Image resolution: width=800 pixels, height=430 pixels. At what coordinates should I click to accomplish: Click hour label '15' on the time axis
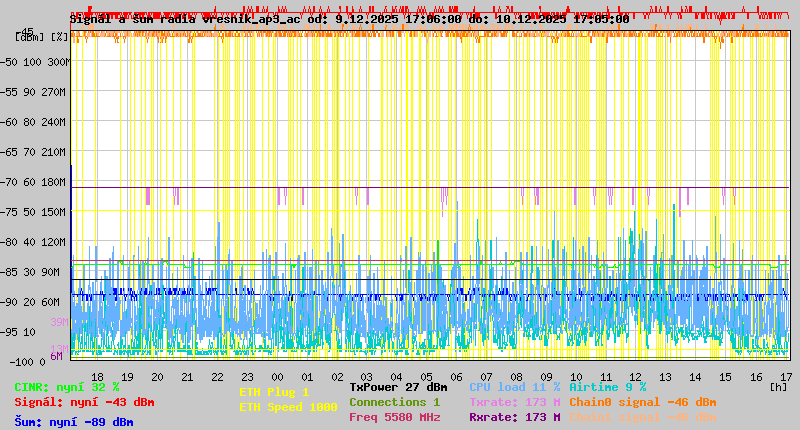(x=725, y=377)
